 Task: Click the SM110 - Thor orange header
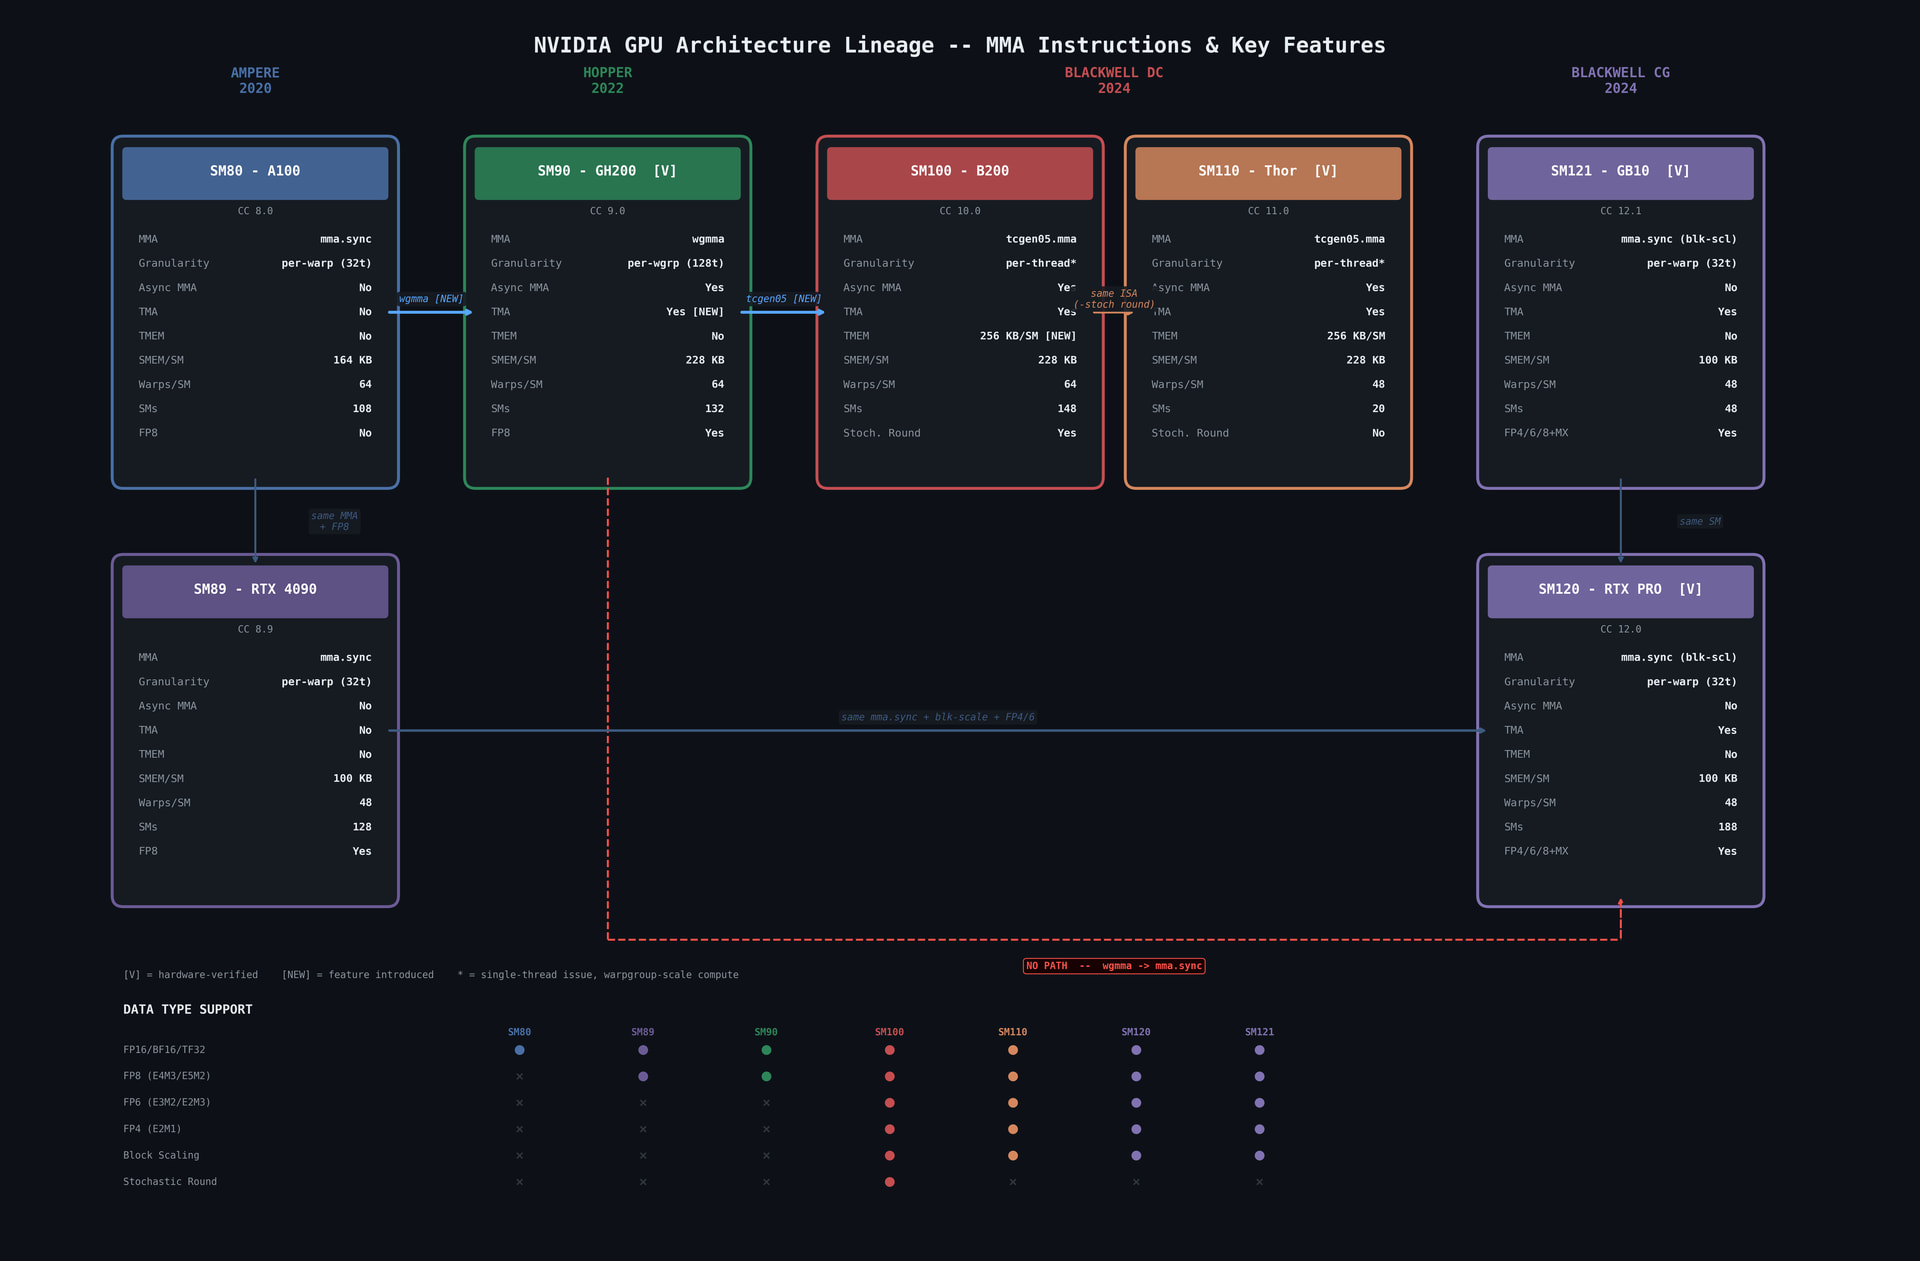coord(1267,172)
